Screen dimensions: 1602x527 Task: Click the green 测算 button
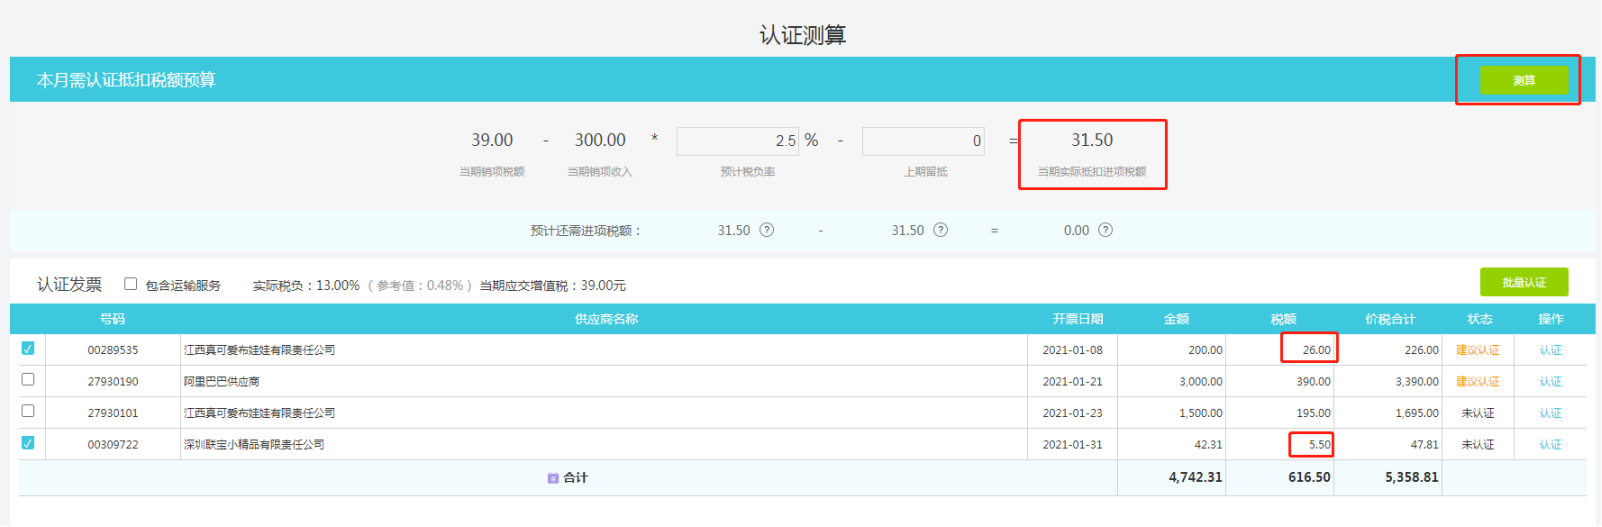(1523, 80)
